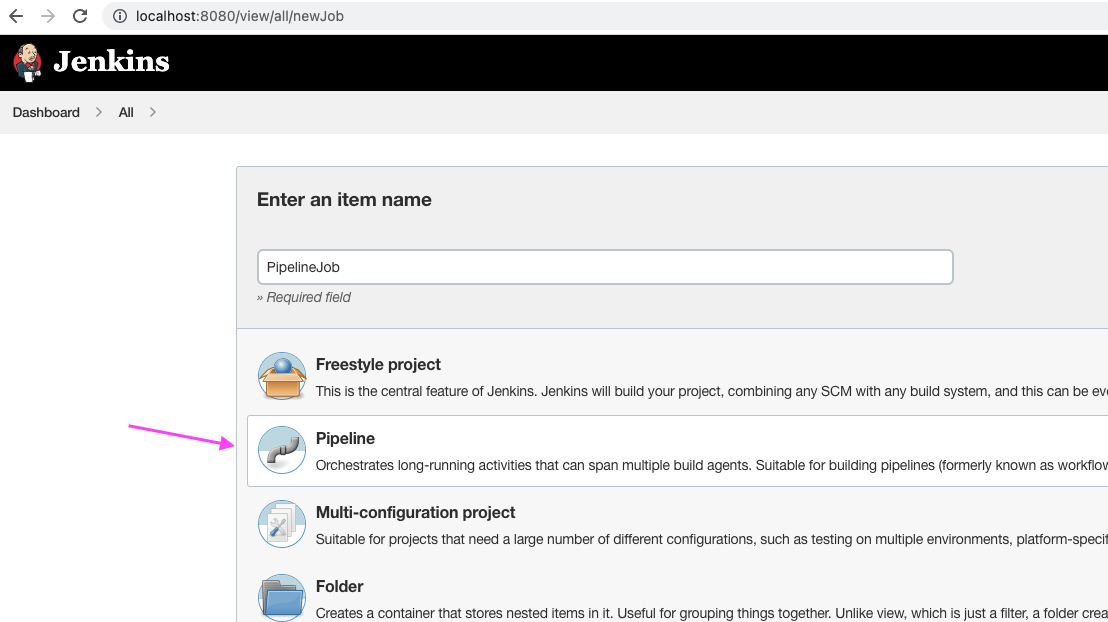
Task: Click the Pipeline gears icon
Action: tap(281, 450)
